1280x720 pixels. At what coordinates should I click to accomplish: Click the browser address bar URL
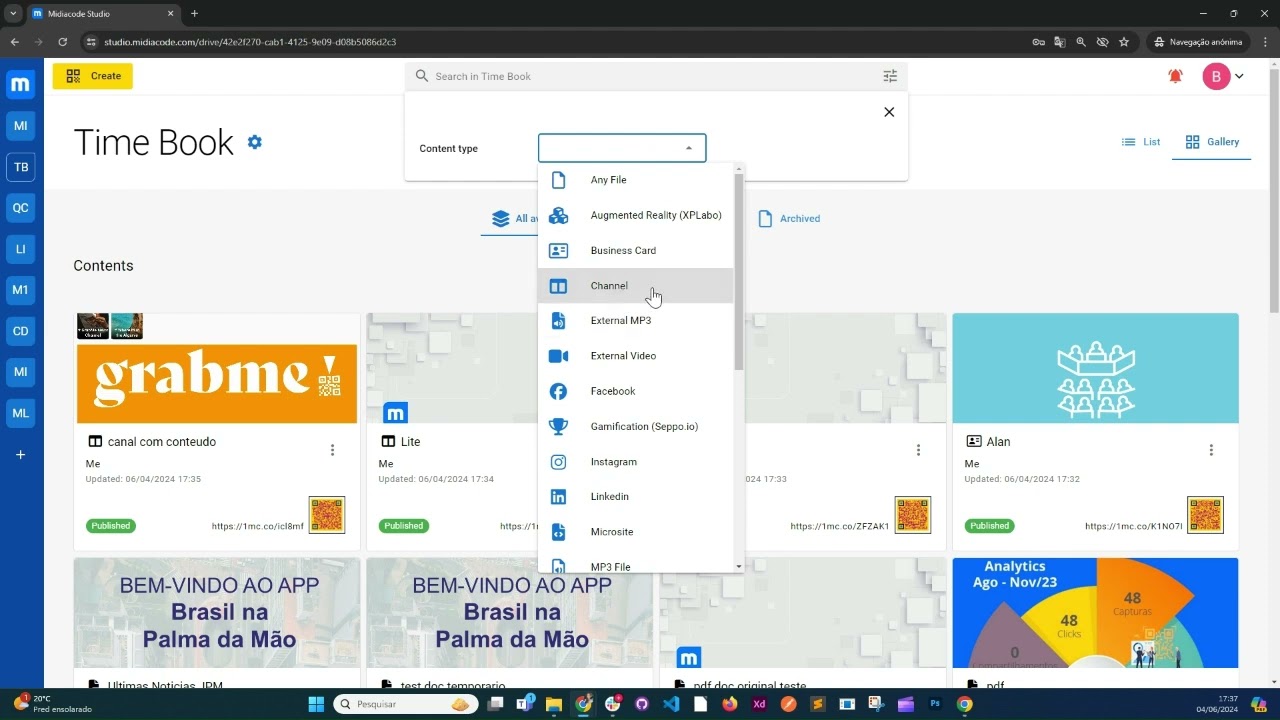click(x=250, y=42)
